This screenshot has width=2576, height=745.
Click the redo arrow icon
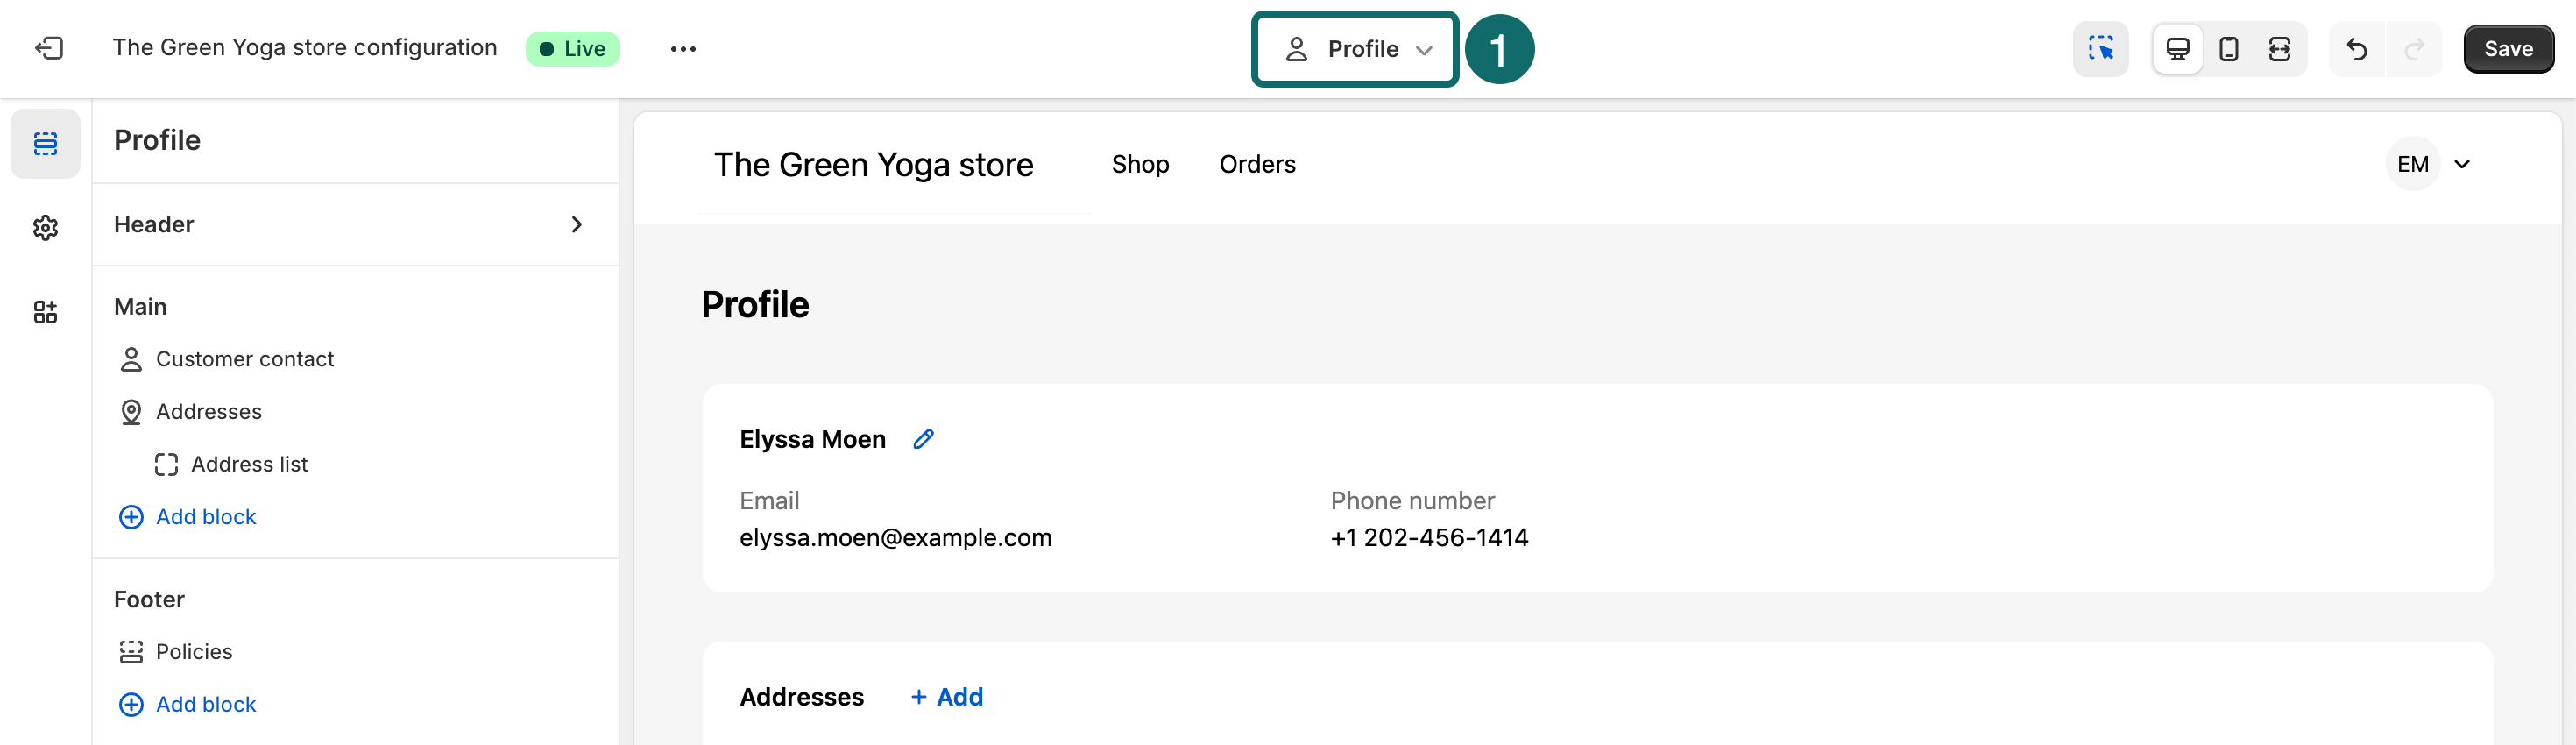pos(2413,48)
